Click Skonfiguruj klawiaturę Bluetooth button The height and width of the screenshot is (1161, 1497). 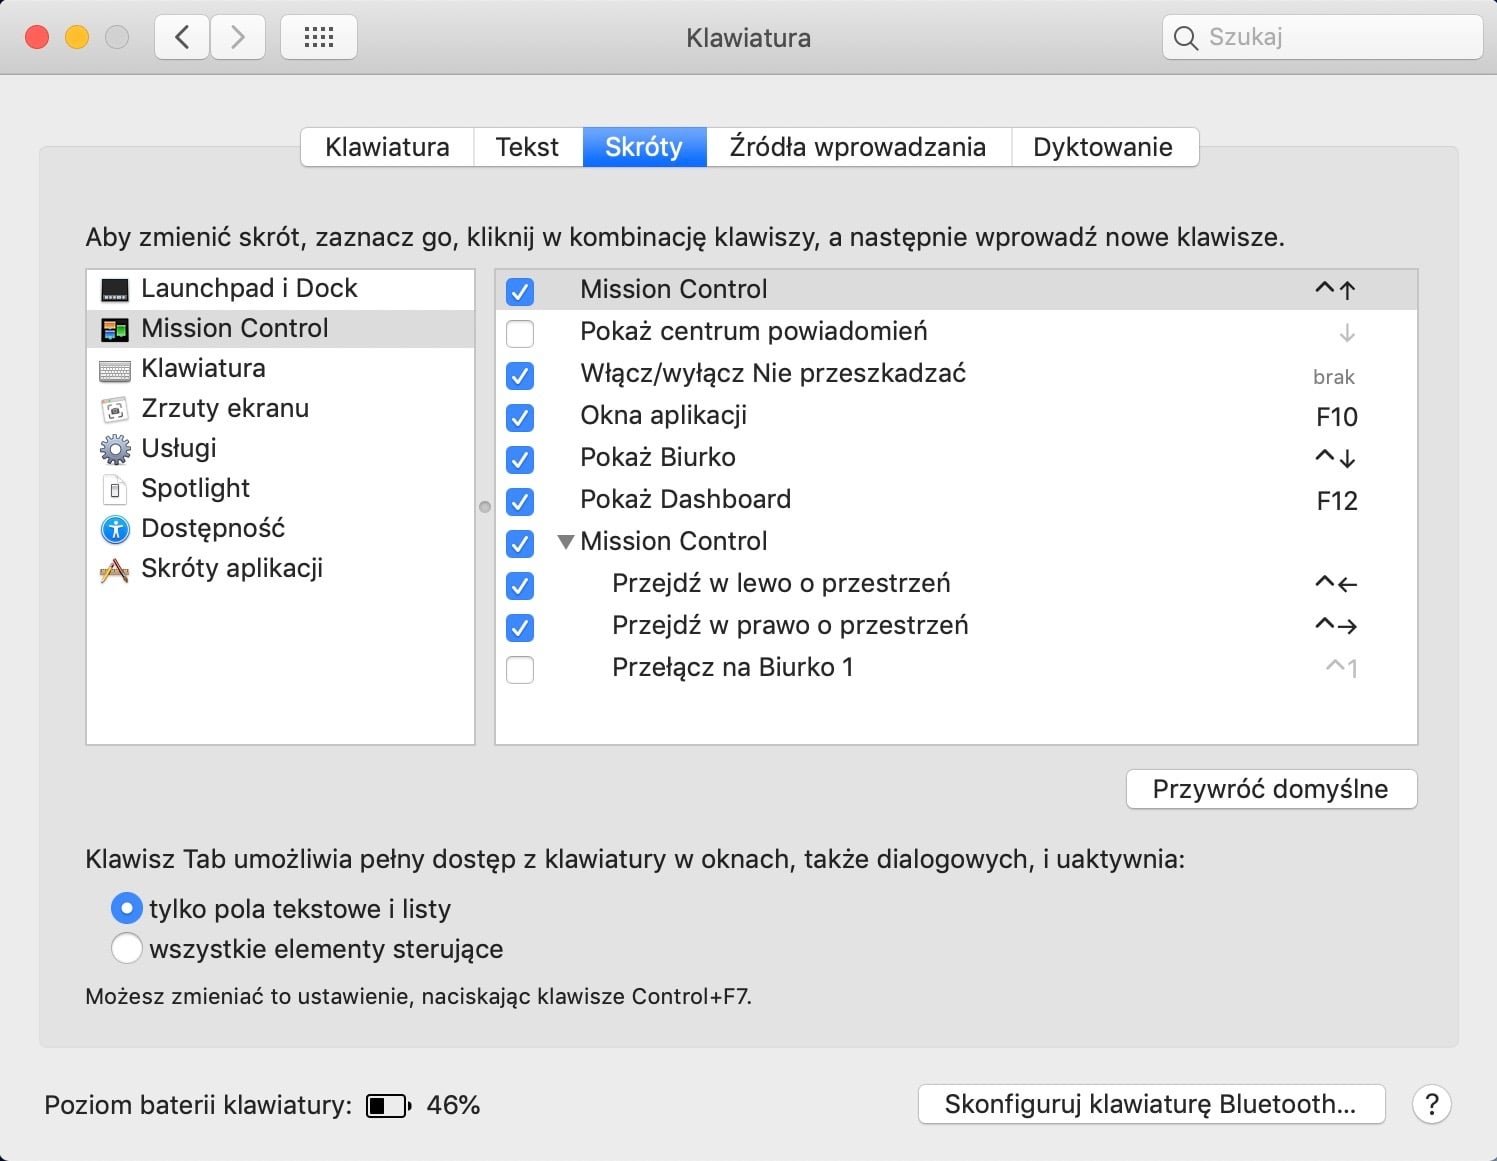coord(1150,1104)
